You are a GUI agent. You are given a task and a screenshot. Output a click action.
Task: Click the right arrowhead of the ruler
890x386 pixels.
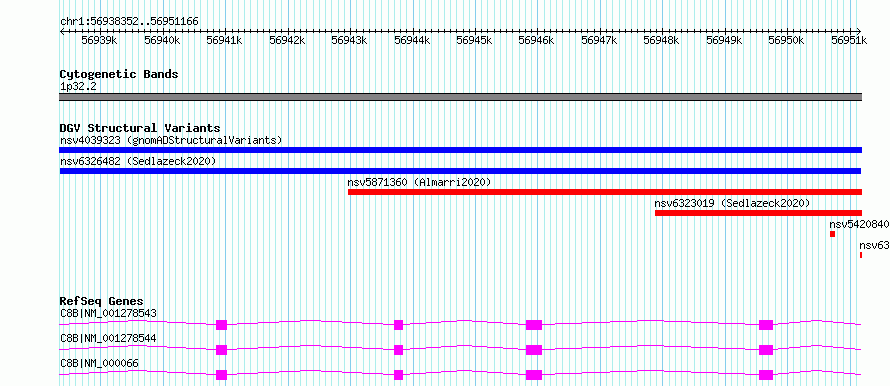tap(859, 32)
